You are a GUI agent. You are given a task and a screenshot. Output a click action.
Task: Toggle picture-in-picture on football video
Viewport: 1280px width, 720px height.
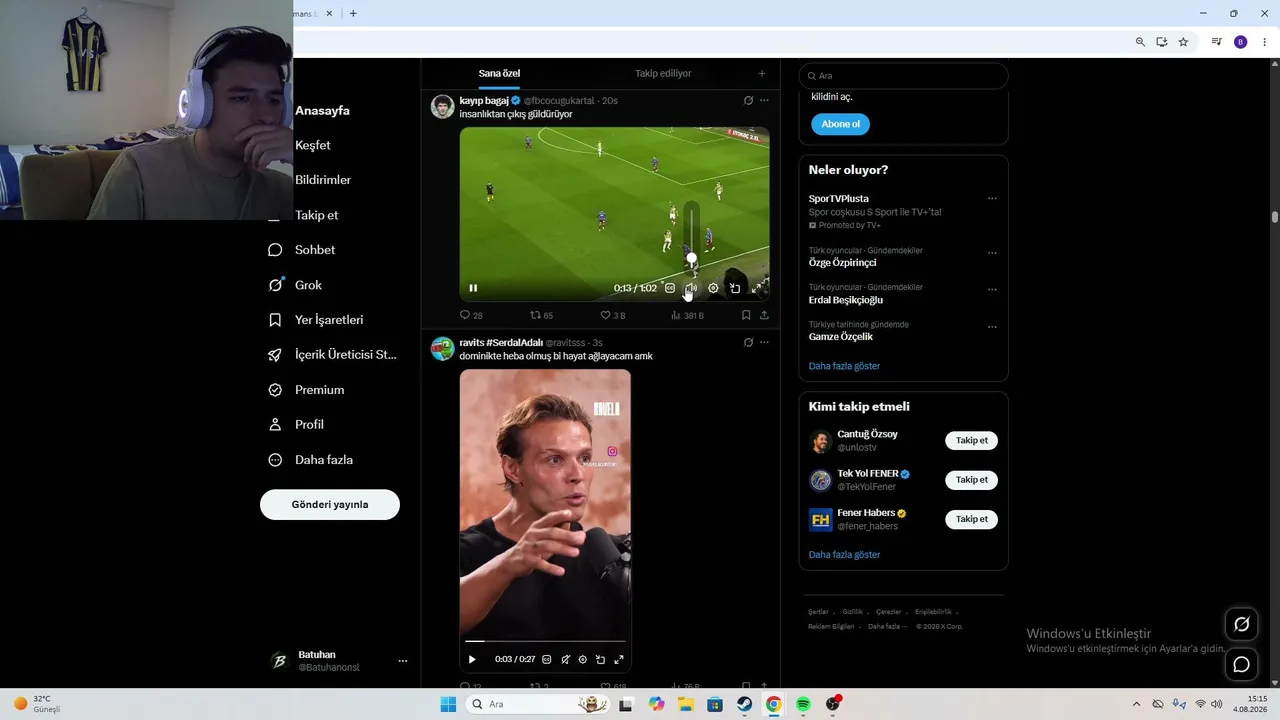[x=735, y=288]
